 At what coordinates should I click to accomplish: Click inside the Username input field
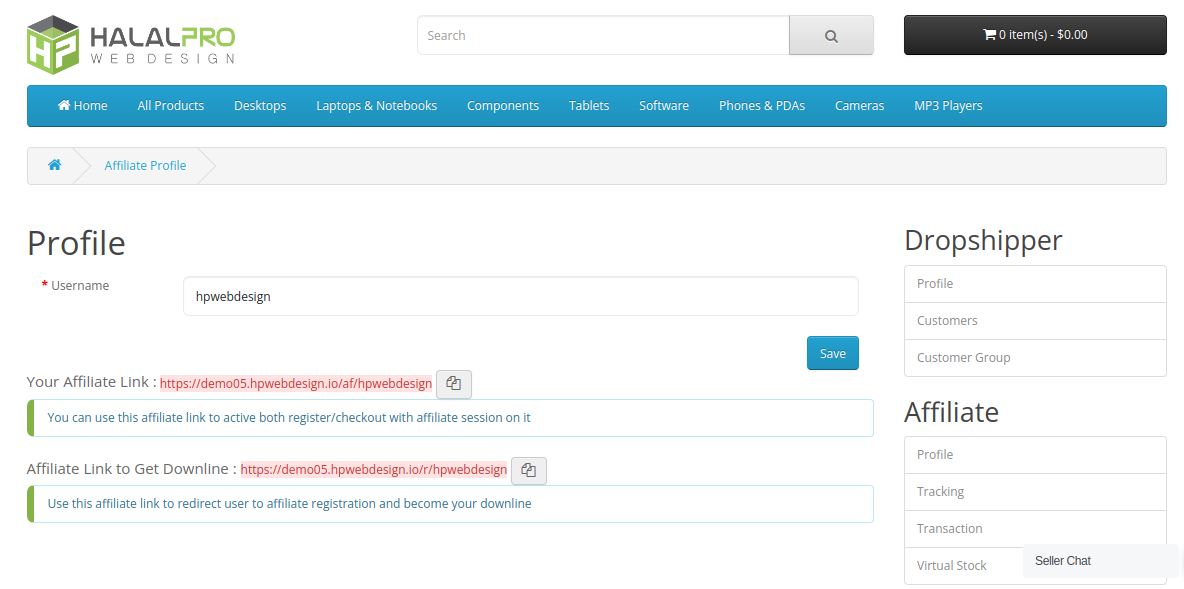(x=520, y=295)
